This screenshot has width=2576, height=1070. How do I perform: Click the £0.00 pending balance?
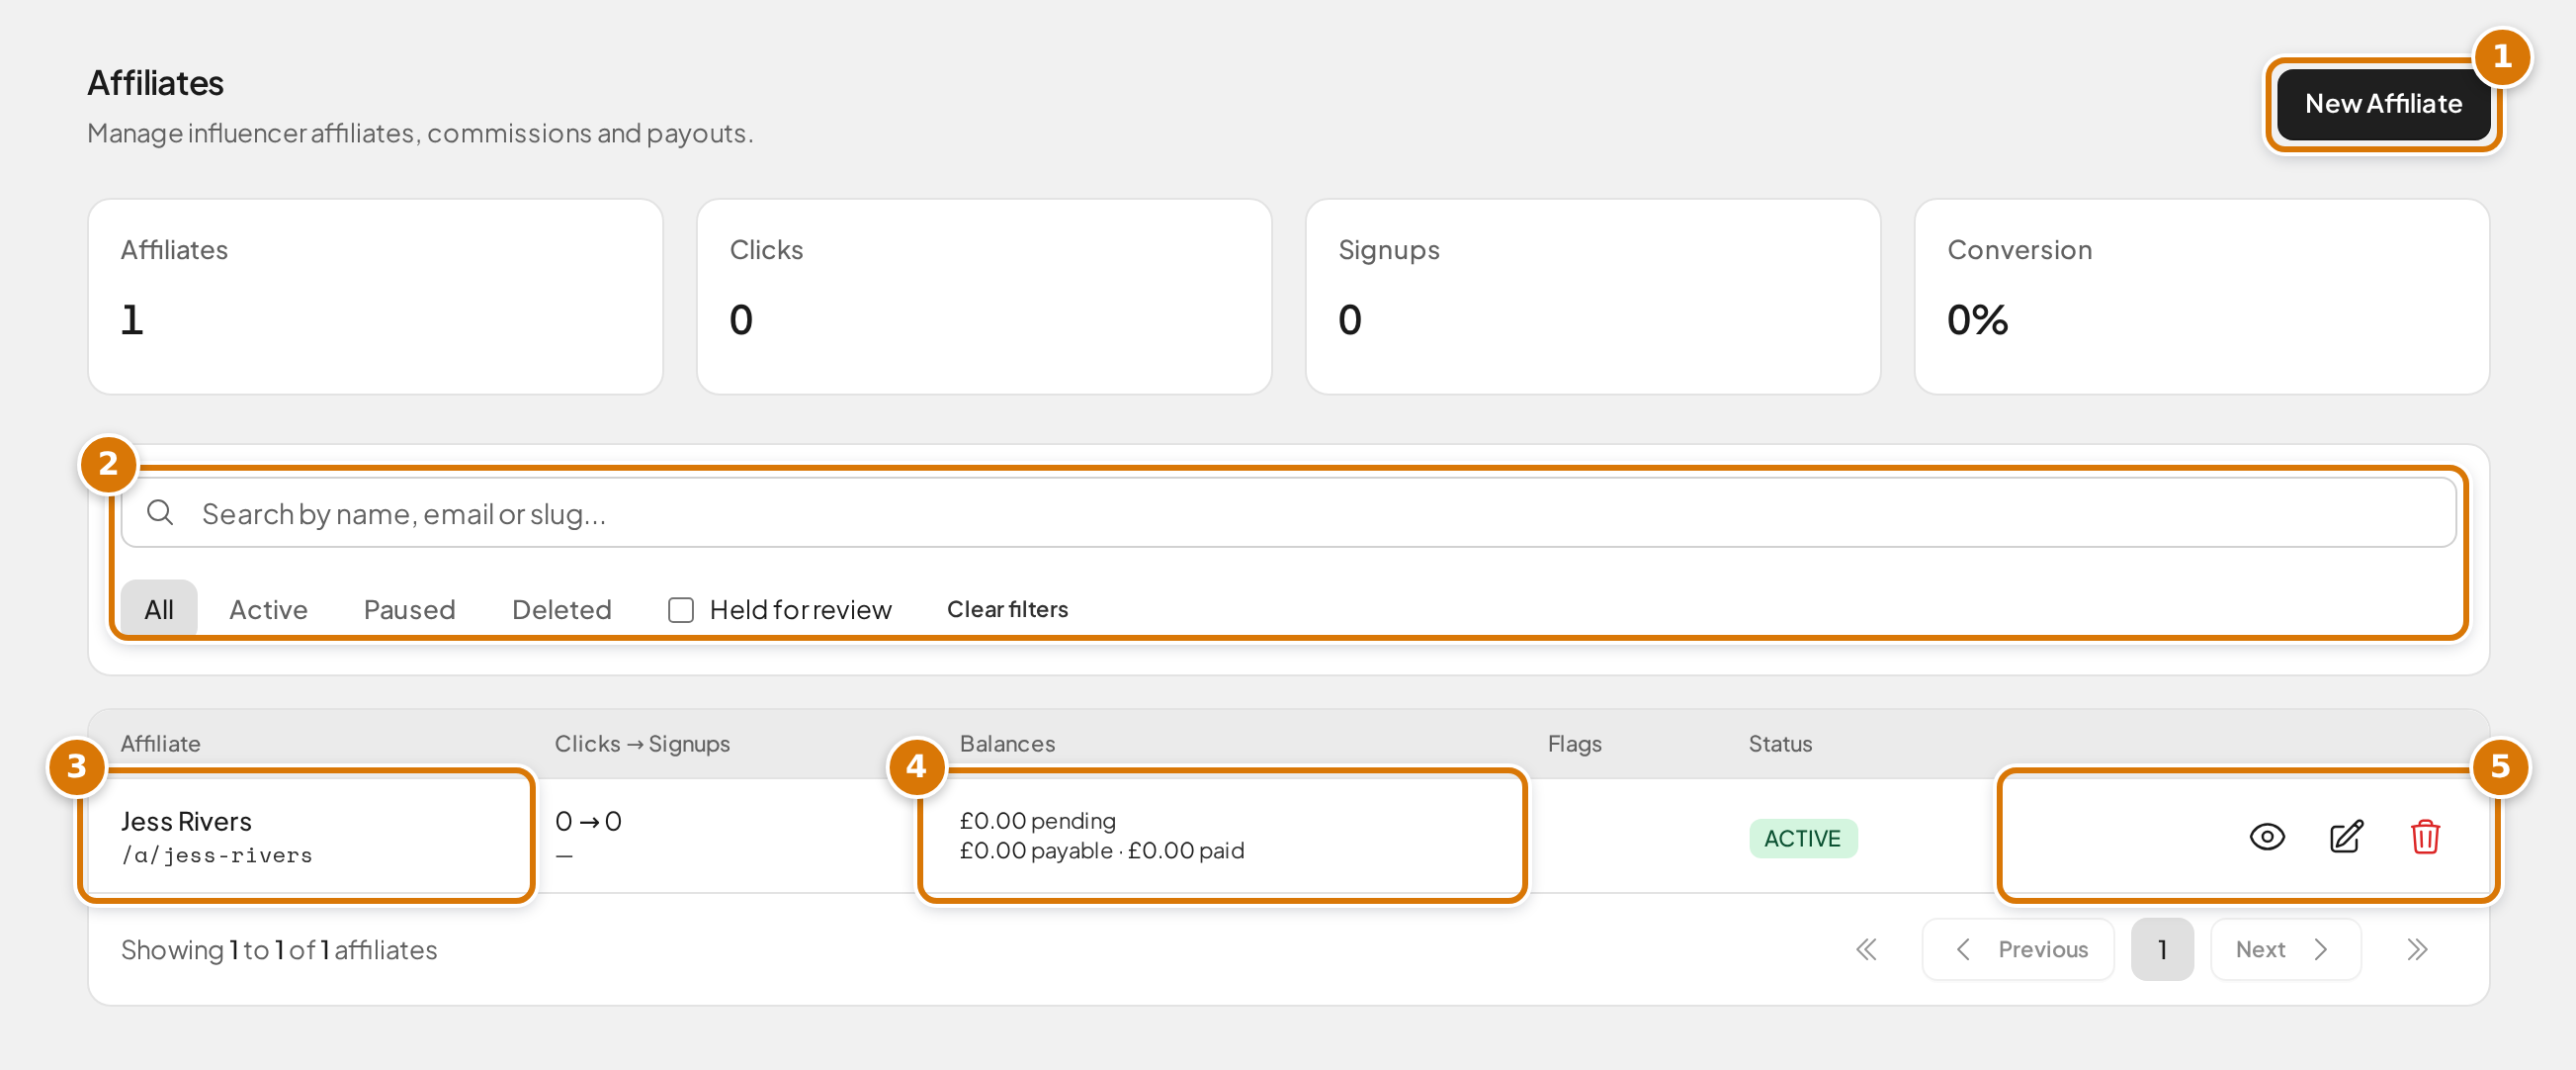[1037, 821]
